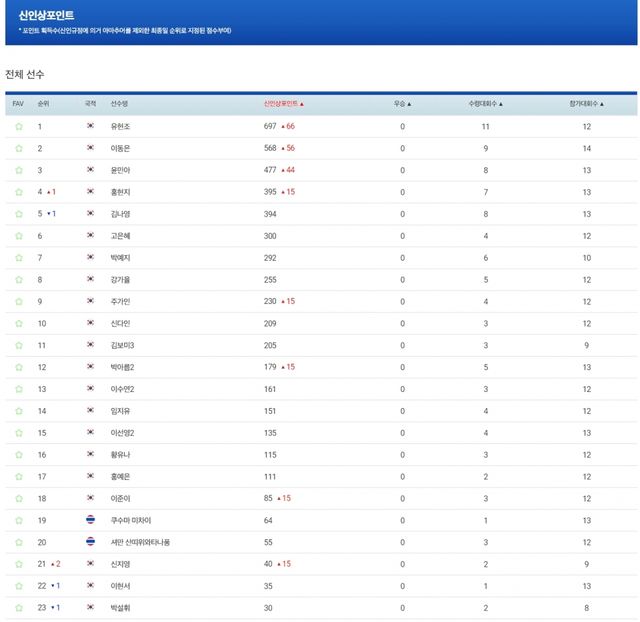Open player 쿠수마 미차이 profile link
Image resolution: width=640 pixels, height=622 pixels.
[x=131, y=520]
